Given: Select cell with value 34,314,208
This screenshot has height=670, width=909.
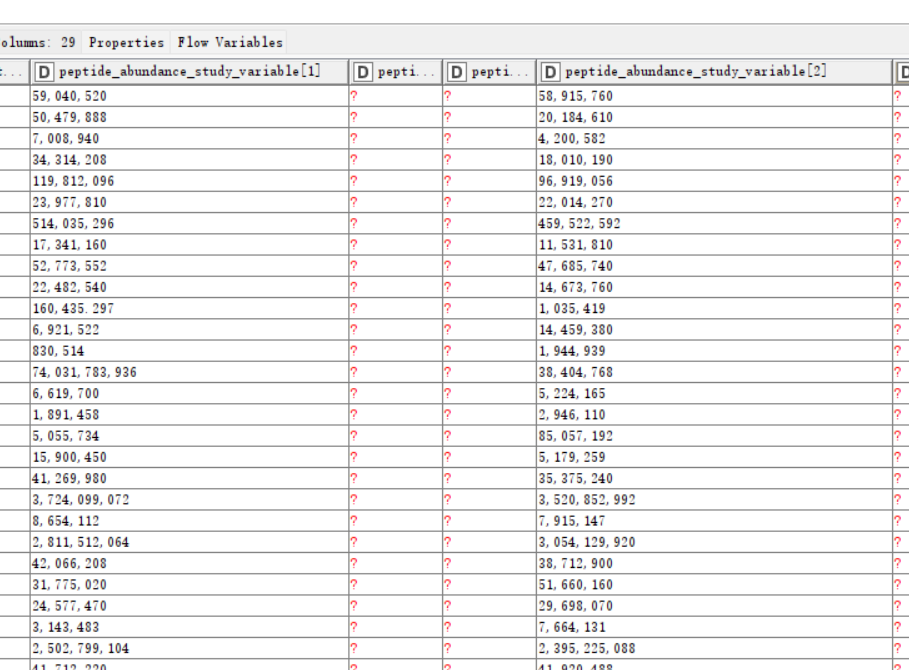Looking at the screenshot, I should pyautogui.click(x=190, y=159).
